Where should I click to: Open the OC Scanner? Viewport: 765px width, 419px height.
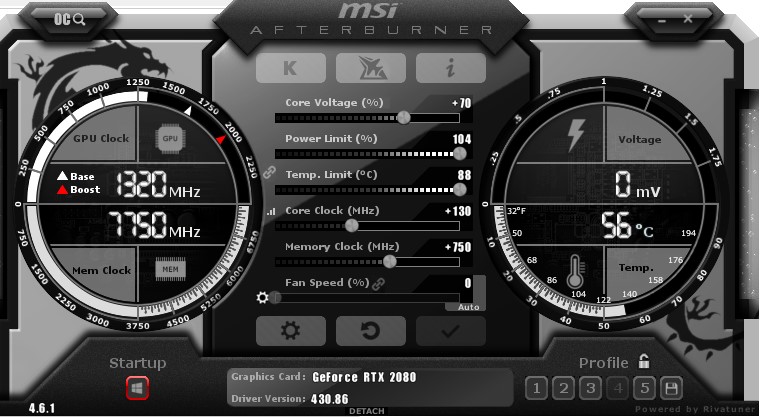tap(69, 20)
